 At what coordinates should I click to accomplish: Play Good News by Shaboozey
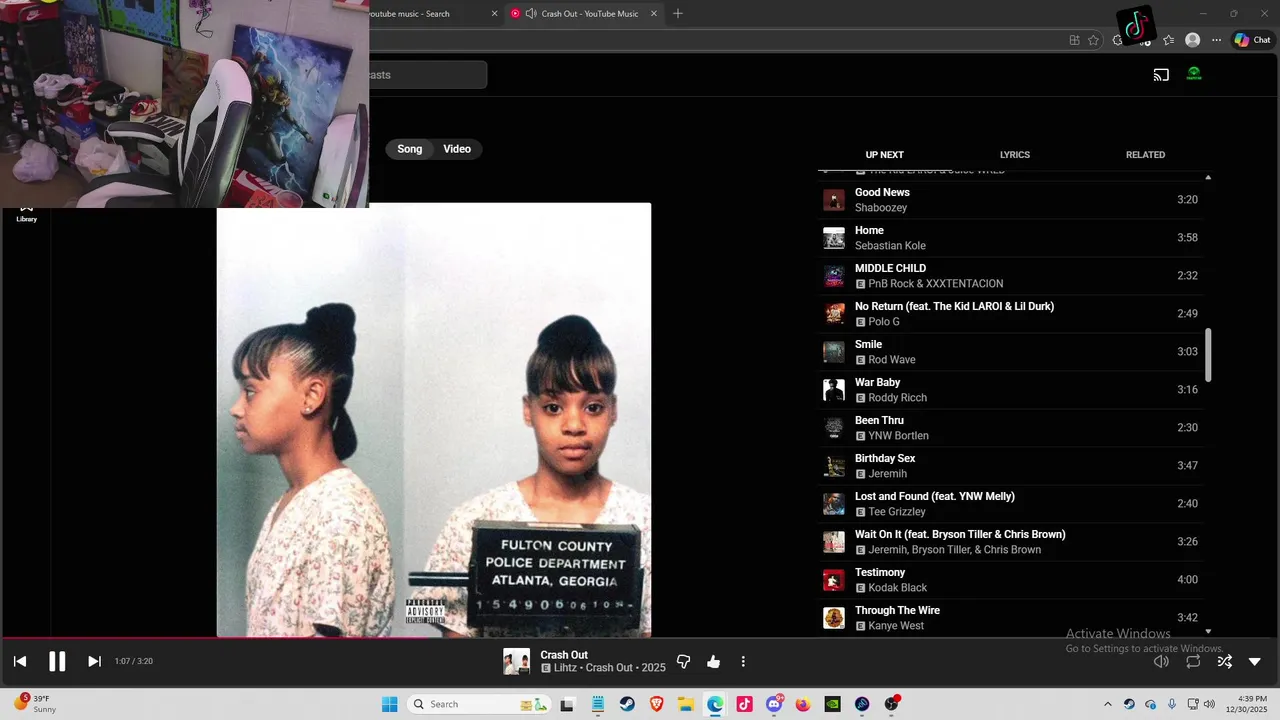[1010, 200]
